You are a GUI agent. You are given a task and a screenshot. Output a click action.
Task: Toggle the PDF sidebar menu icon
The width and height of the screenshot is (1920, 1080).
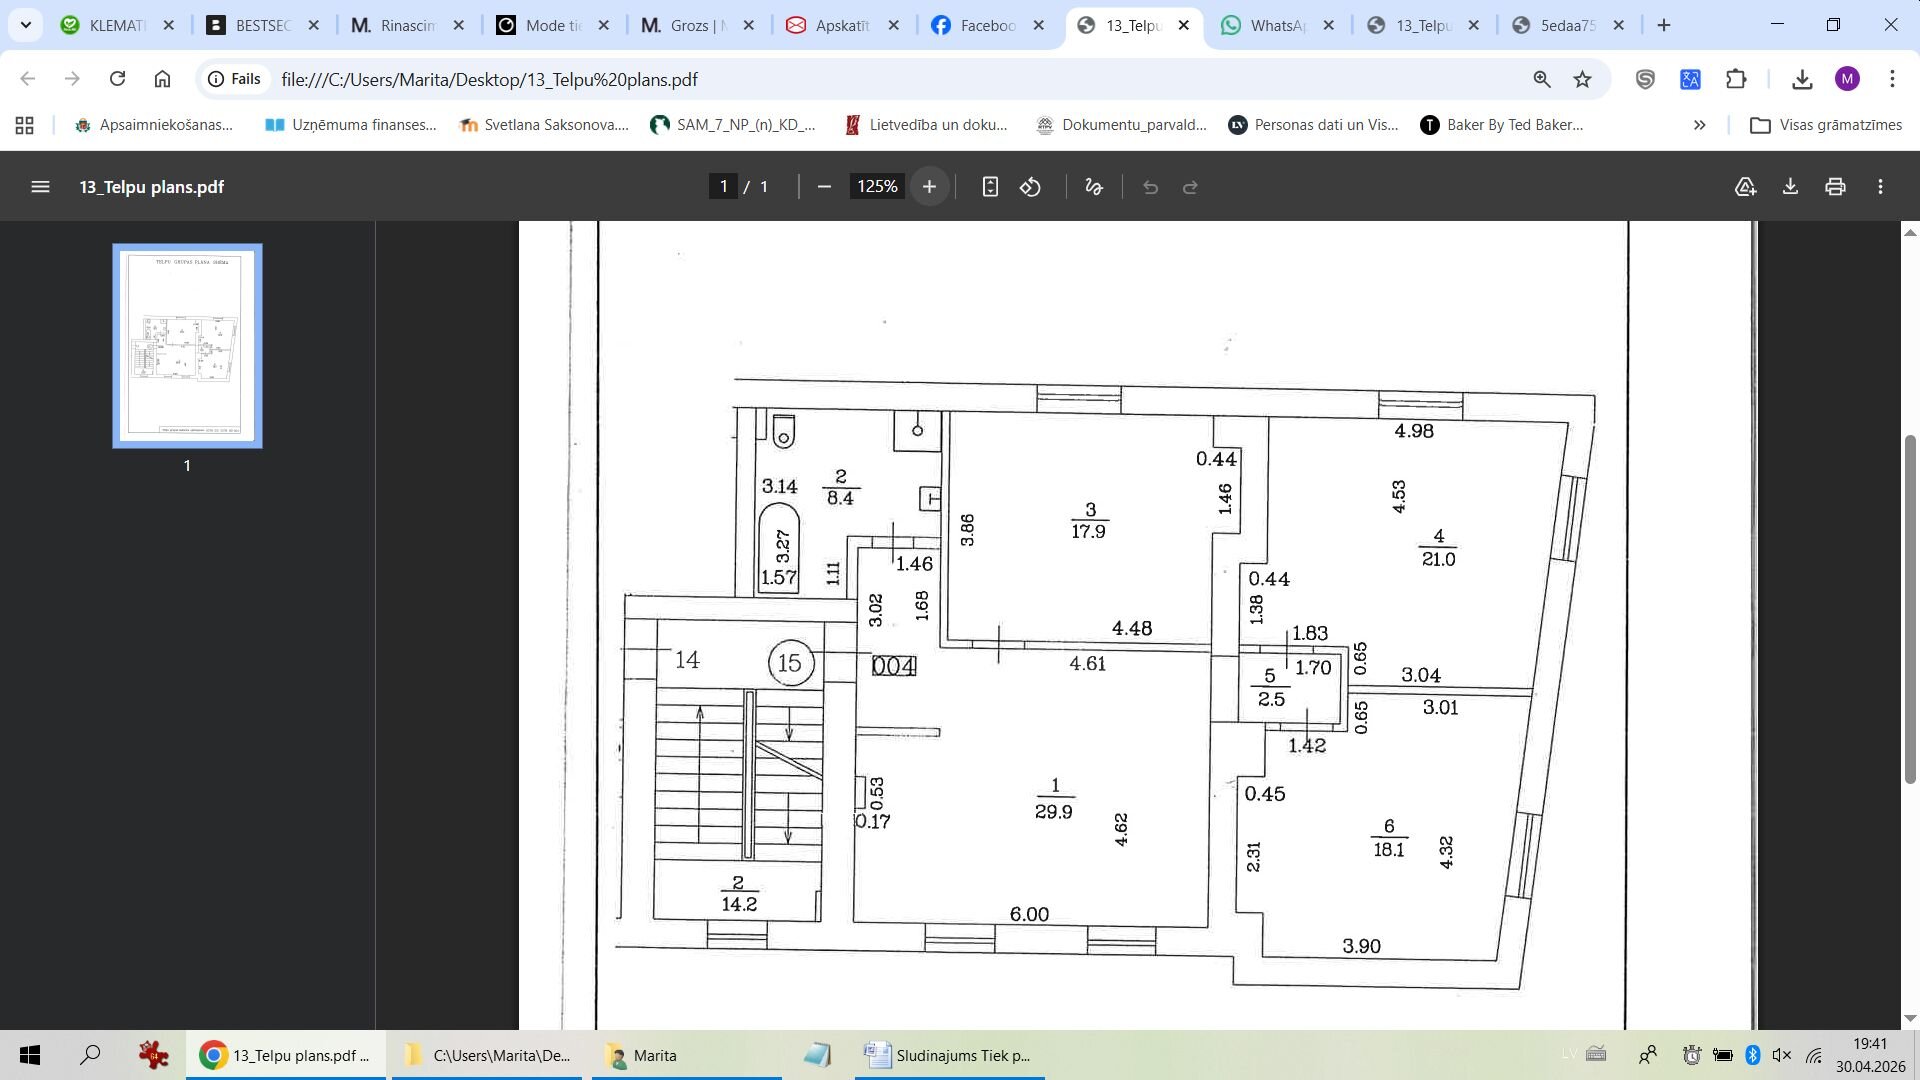coord(40,187)
